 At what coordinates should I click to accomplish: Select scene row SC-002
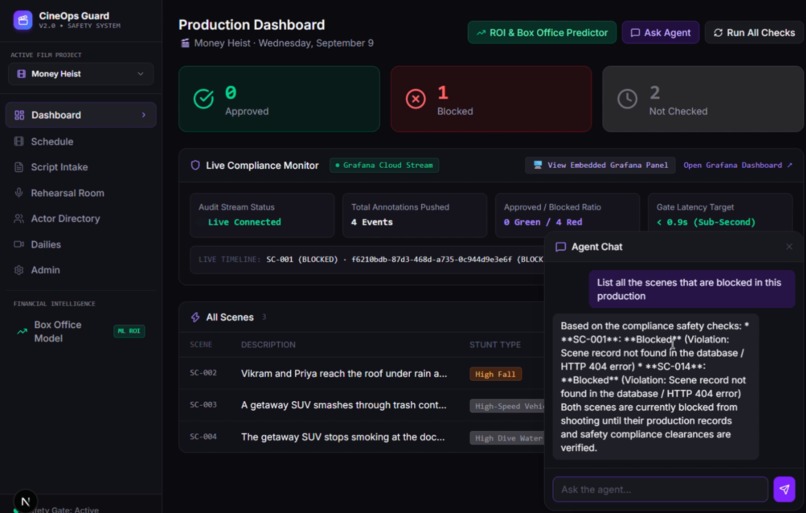pyautogui.click(x=362, y=374)
